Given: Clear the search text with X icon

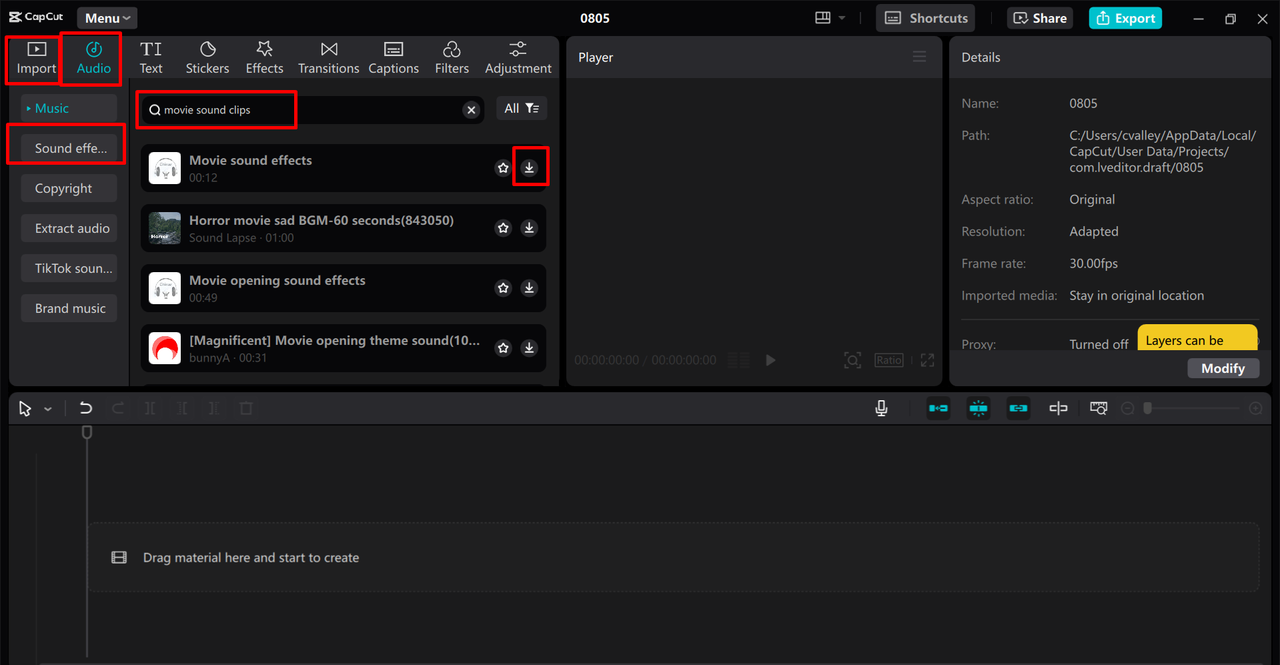Looking at the screenshot, I should pos(471,110).
